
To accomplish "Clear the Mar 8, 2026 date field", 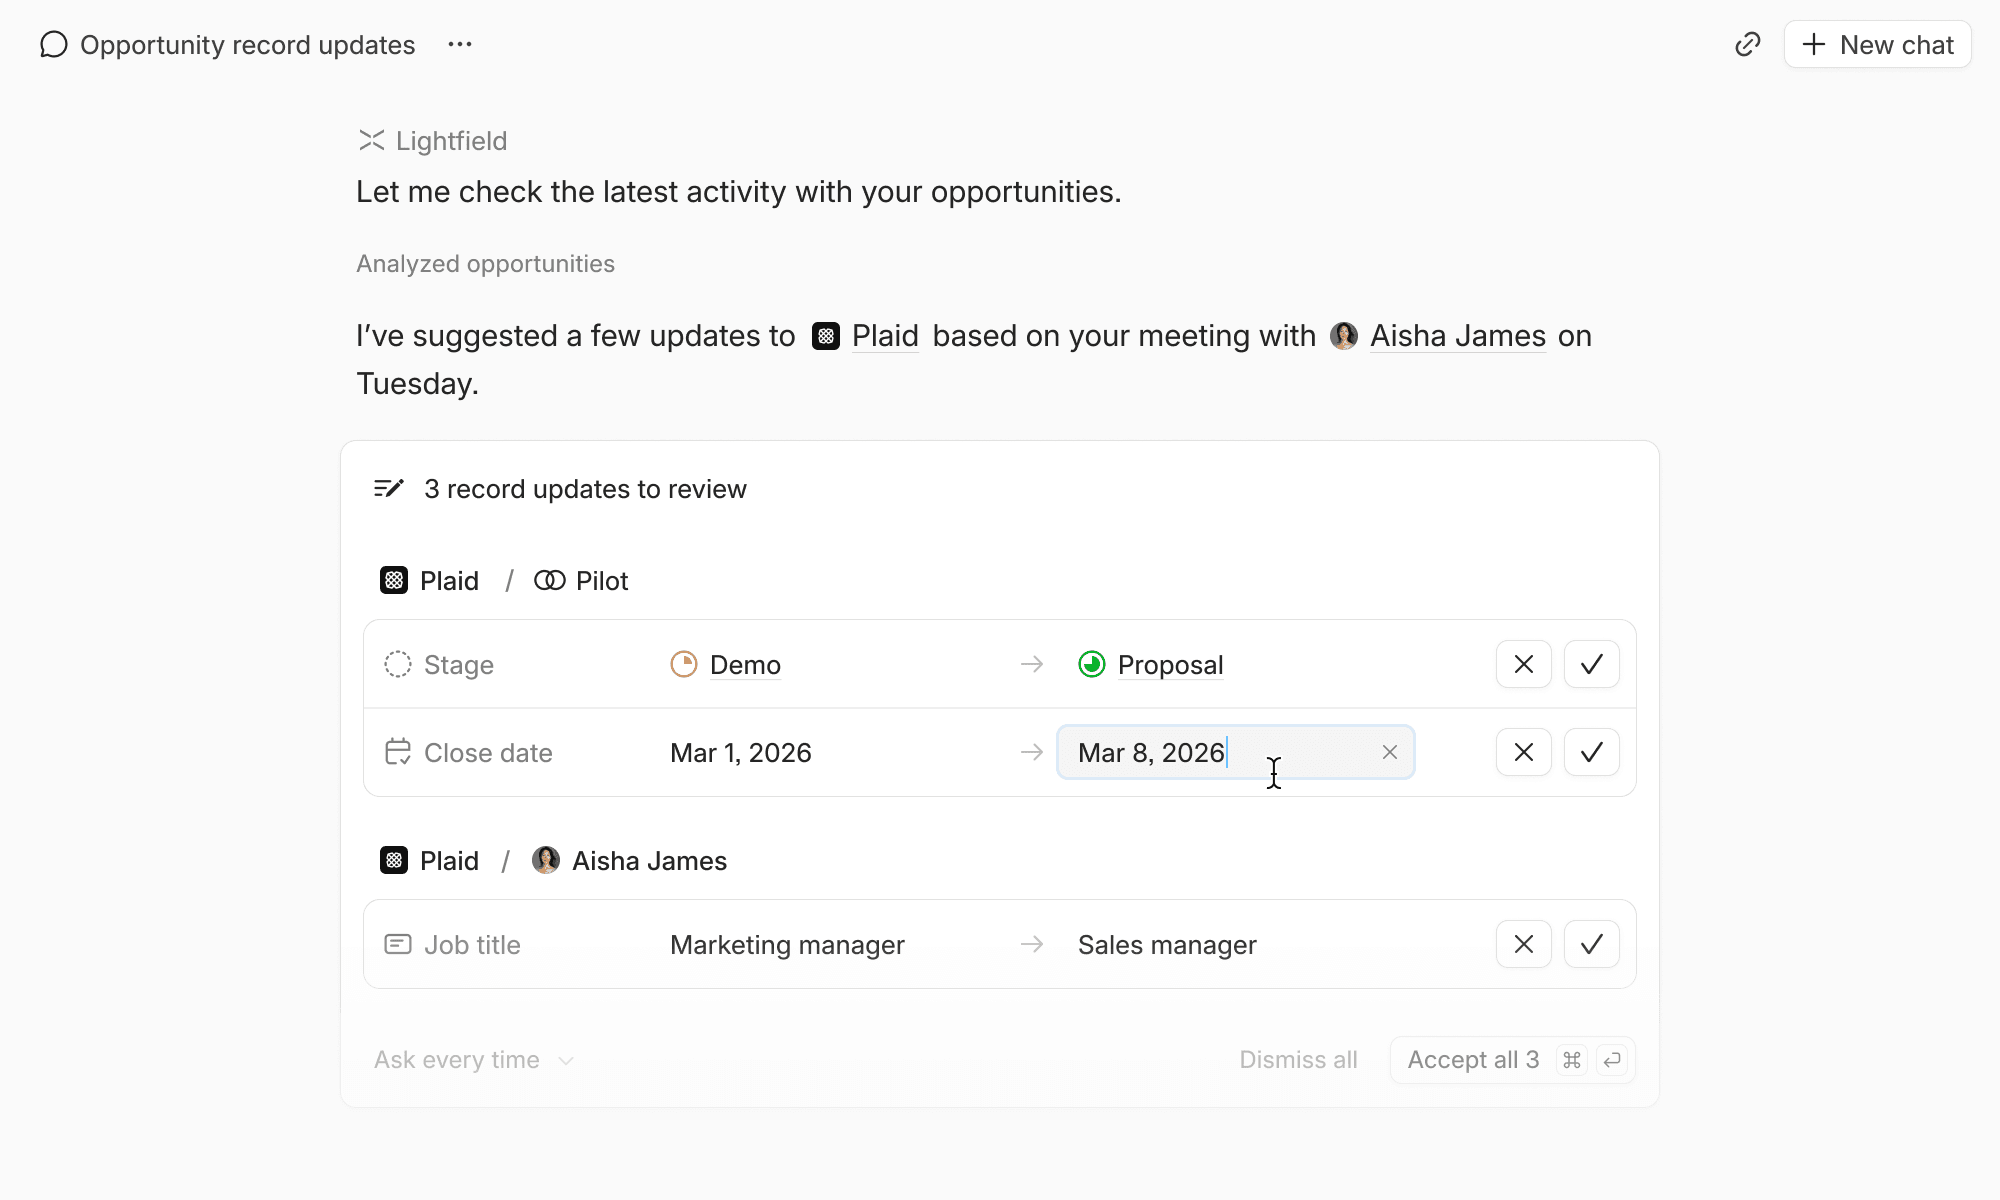I will click(x=1390, y=752).
